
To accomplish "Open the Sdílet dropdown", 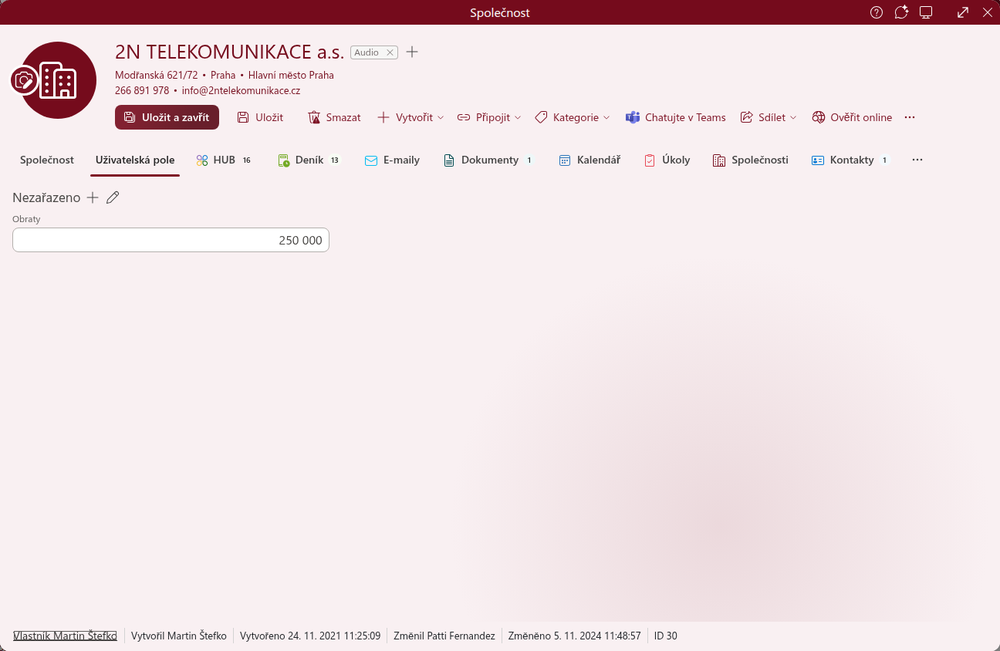I will [768, 117].
